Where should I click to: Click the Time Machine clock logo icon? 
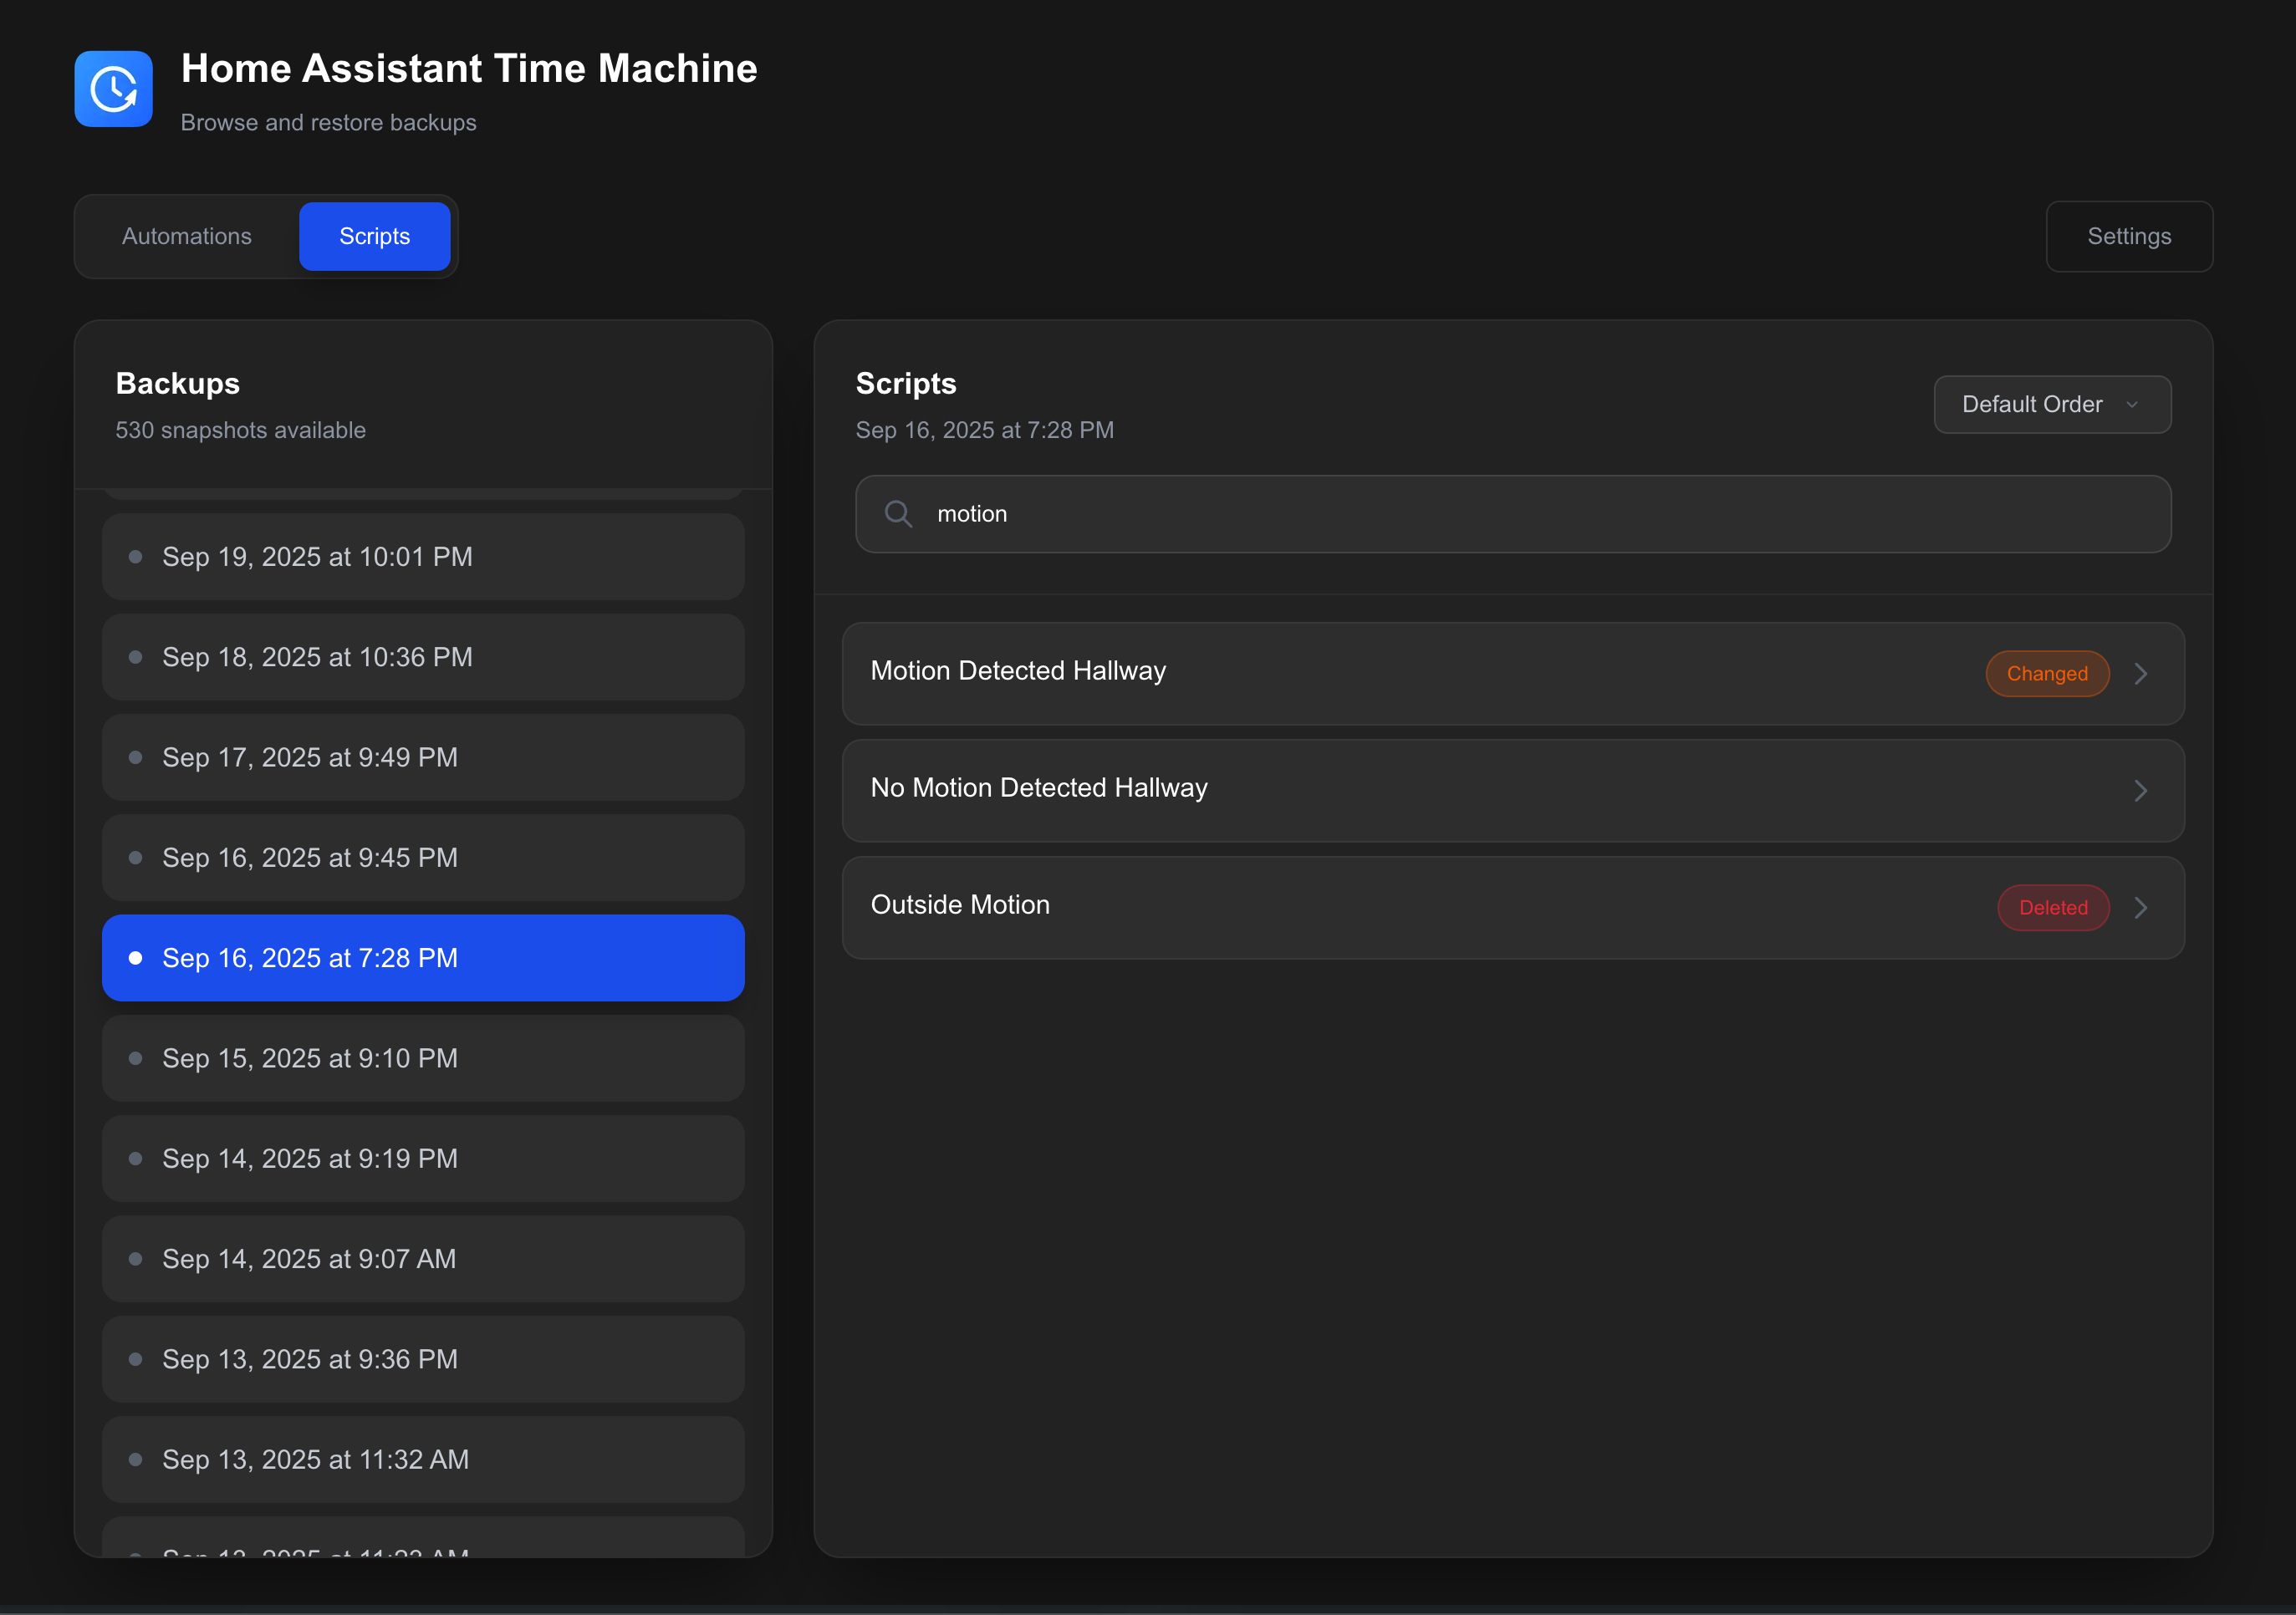tap(113, 89)
